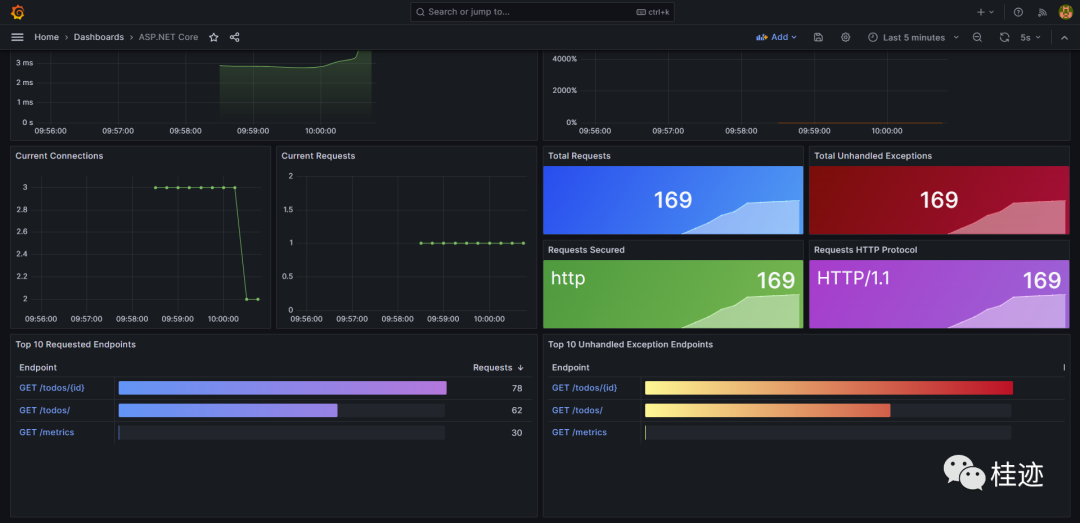Star the ASP.NET Core dashboard
The width and height of the screenshot is (1080, 523).
click(214, 37)
